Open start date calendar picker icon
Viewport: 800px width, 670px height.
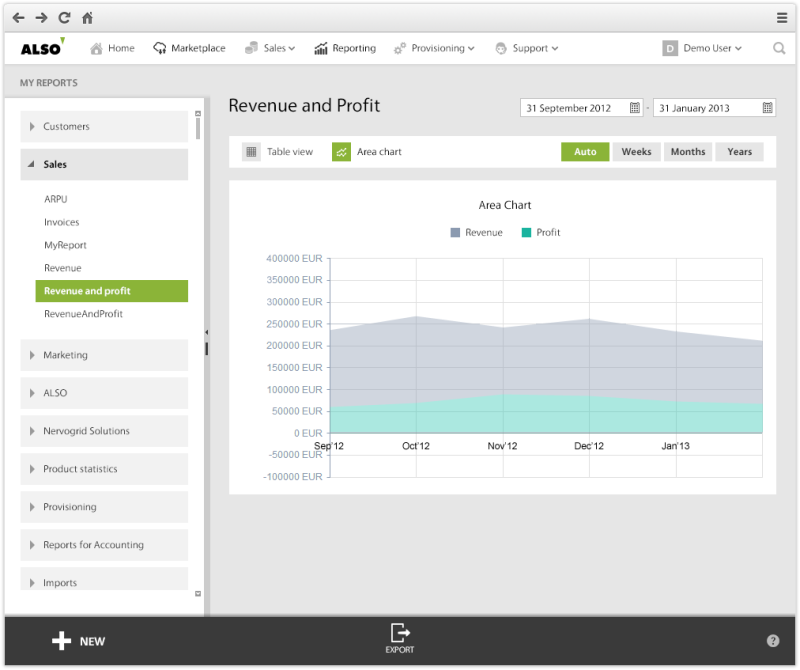coord(635,108)
